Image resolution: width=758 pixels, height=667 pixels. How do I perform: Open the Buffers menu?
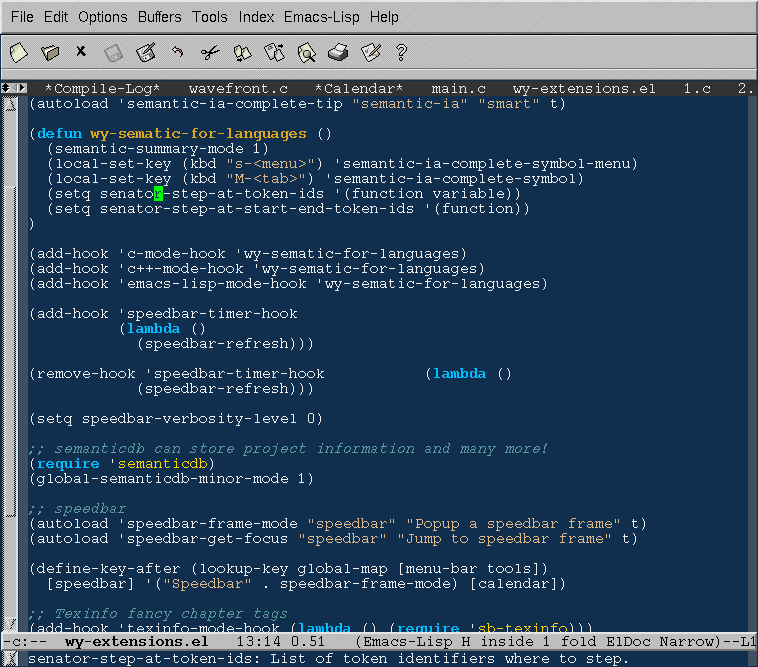[160, 17]
